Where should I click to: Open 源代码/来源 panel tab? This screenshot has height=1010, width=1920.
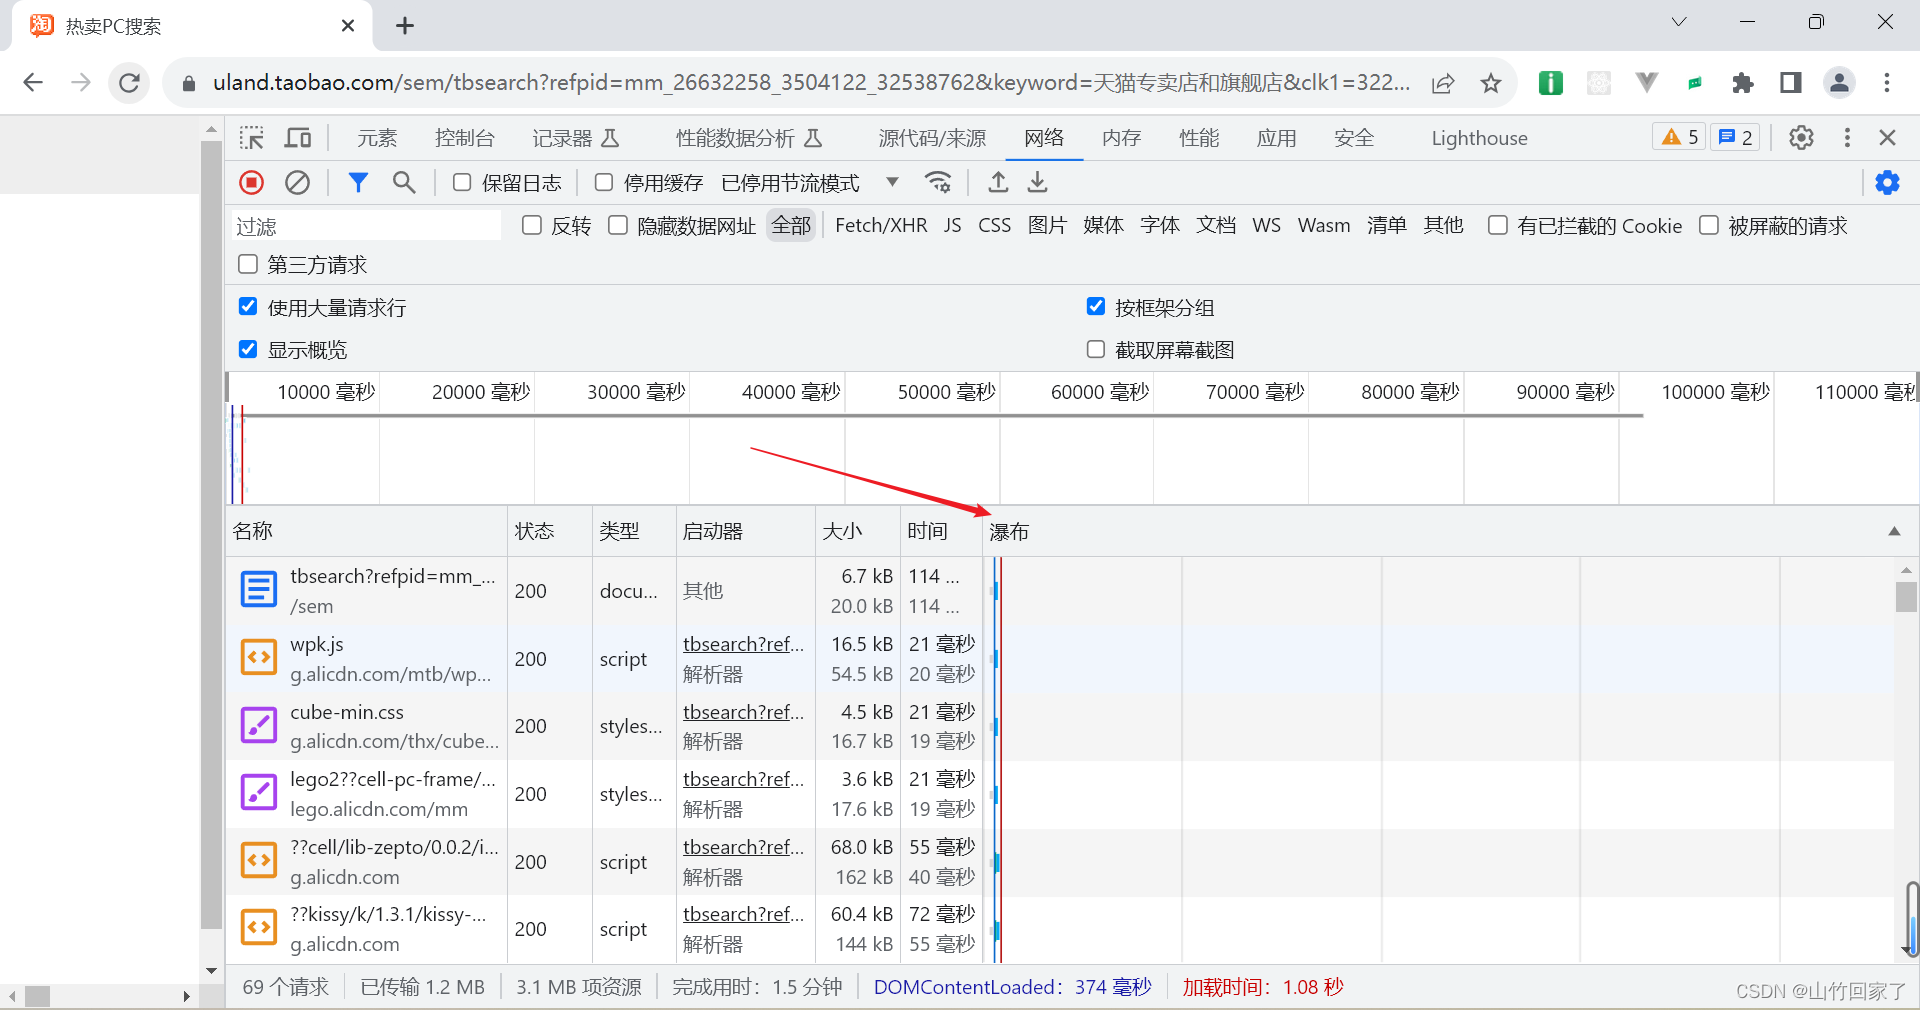pyautogui.click(x=932, y=138)
